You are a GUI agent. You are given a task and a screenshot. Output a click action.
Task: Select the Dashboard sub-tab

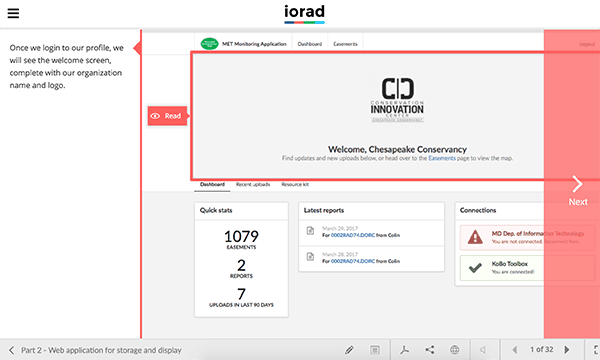[x=212, y=184]
